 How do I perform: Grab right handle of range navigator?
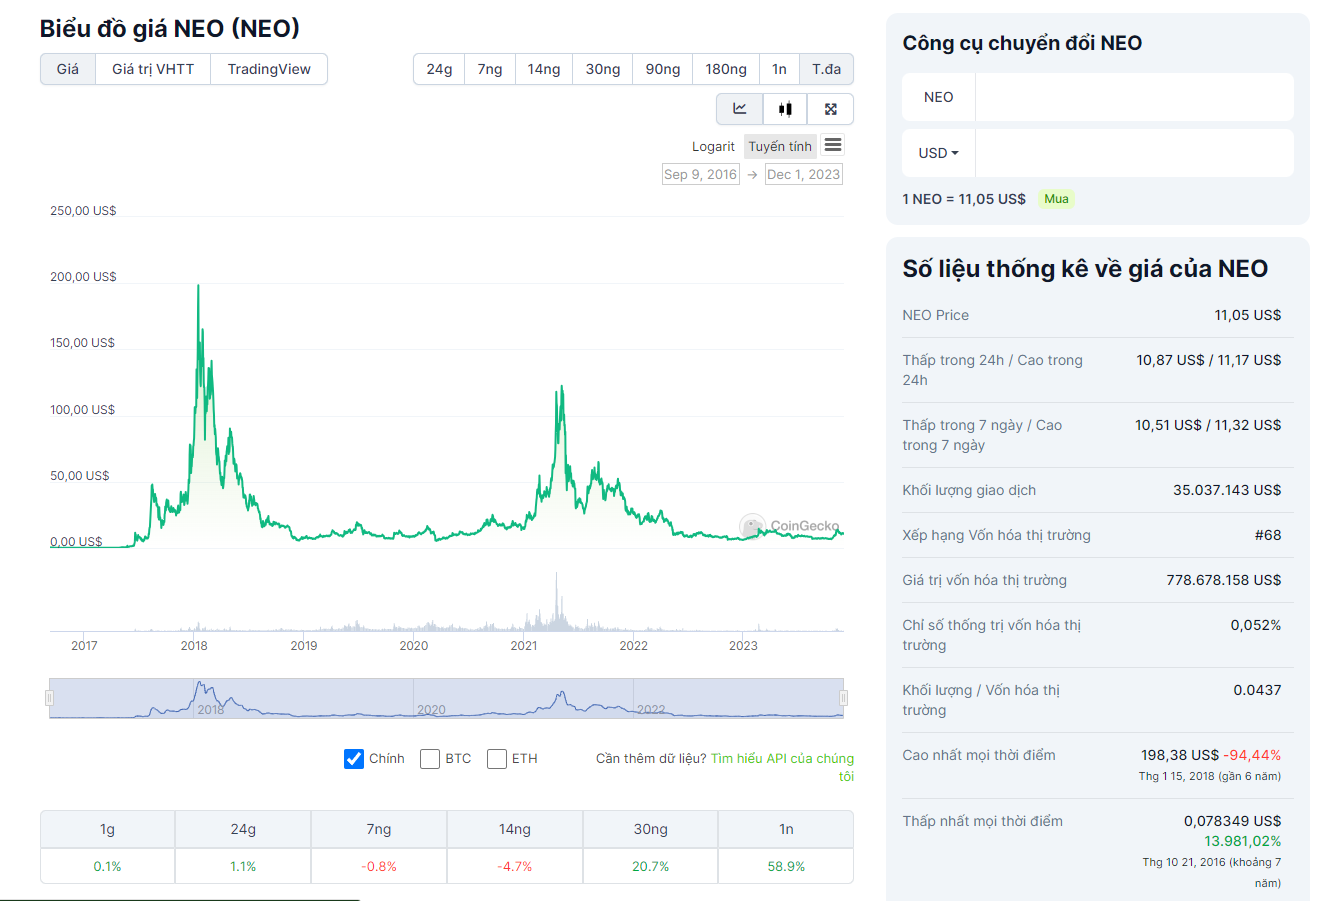(843, 698)
